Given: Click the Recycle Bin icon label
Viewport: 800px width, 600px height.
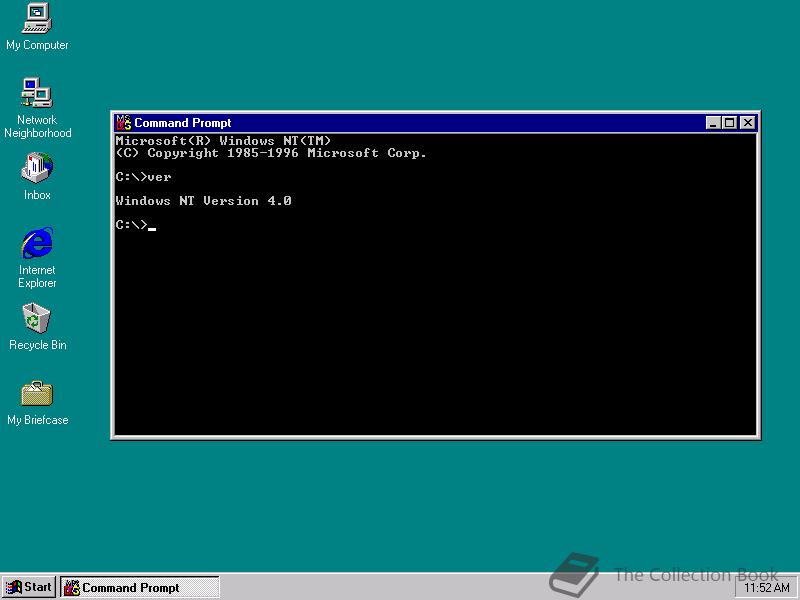Looking at the screenshot, I should pyautogui.click(x=38, y=345).
